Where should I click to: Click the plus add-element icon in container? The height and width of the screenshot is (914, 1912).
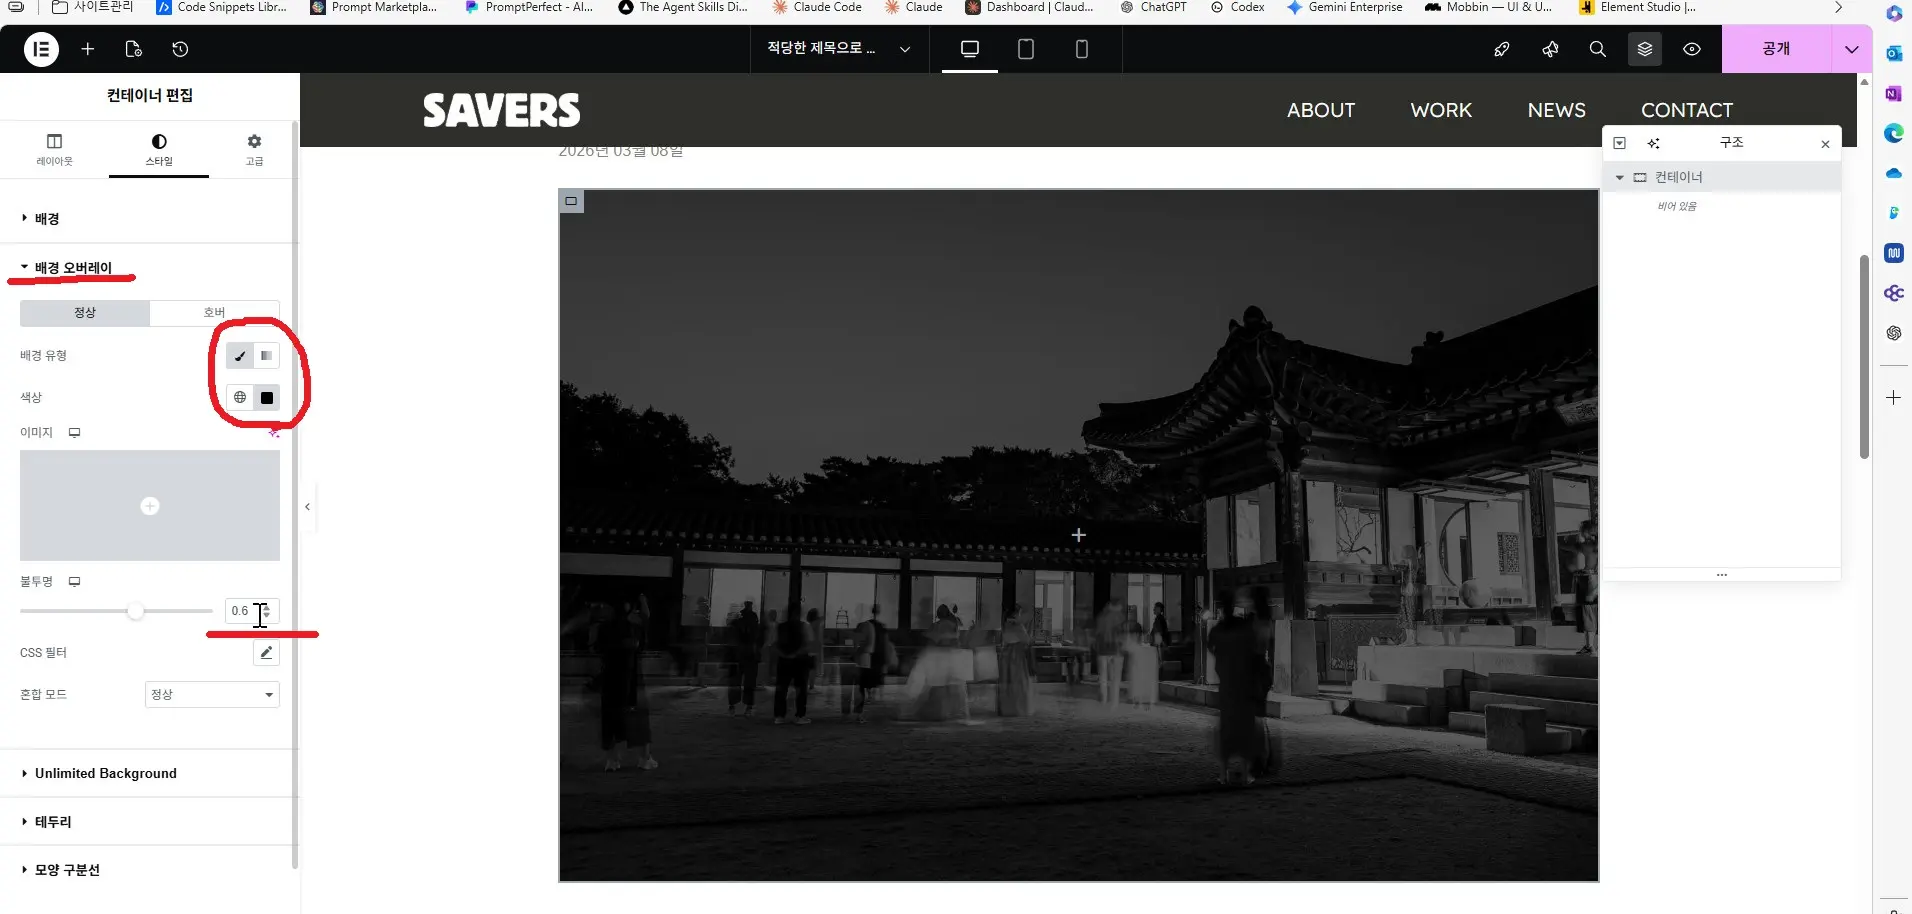coord(1079,536)
